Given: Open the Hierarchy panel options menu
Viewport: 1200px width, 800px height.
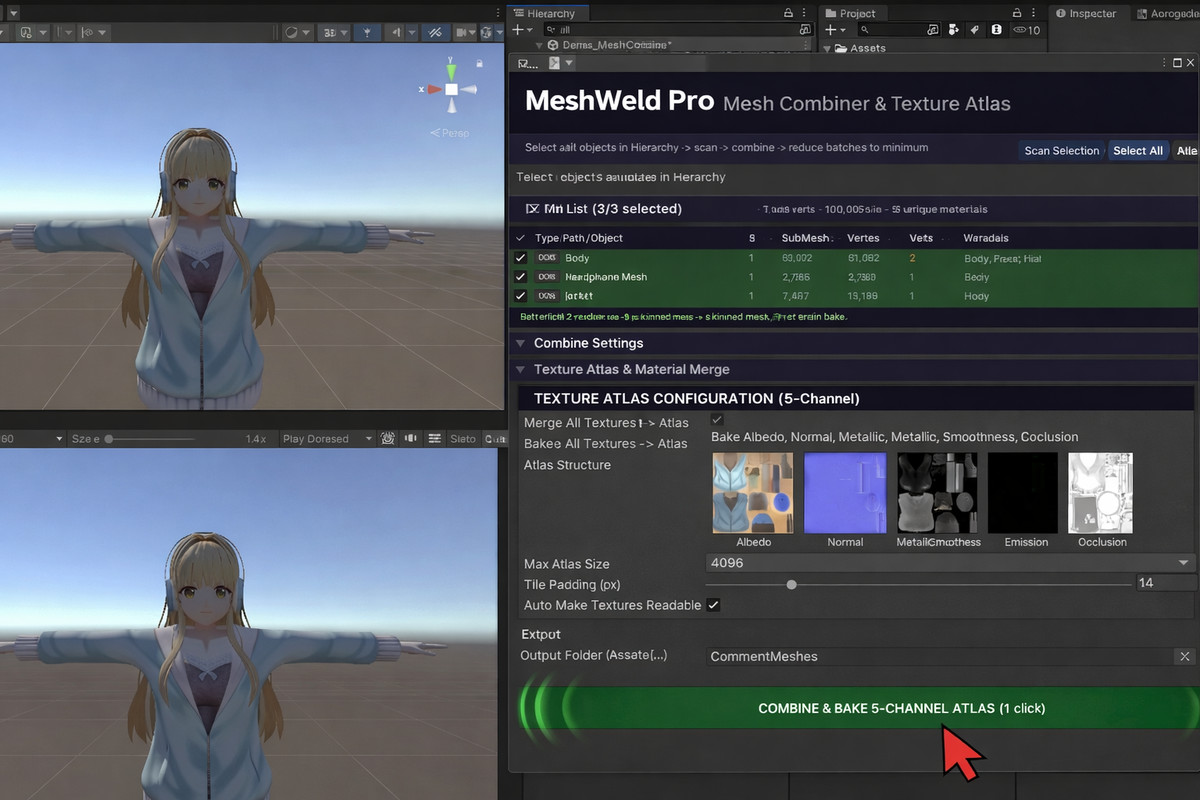Looking at the screenshot, I should click(x=806, y=13).
